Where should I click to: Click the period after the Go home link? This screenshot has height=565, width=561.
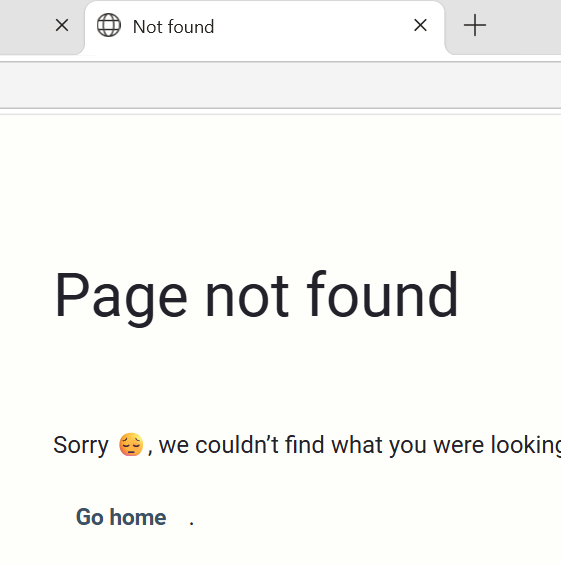192,523
